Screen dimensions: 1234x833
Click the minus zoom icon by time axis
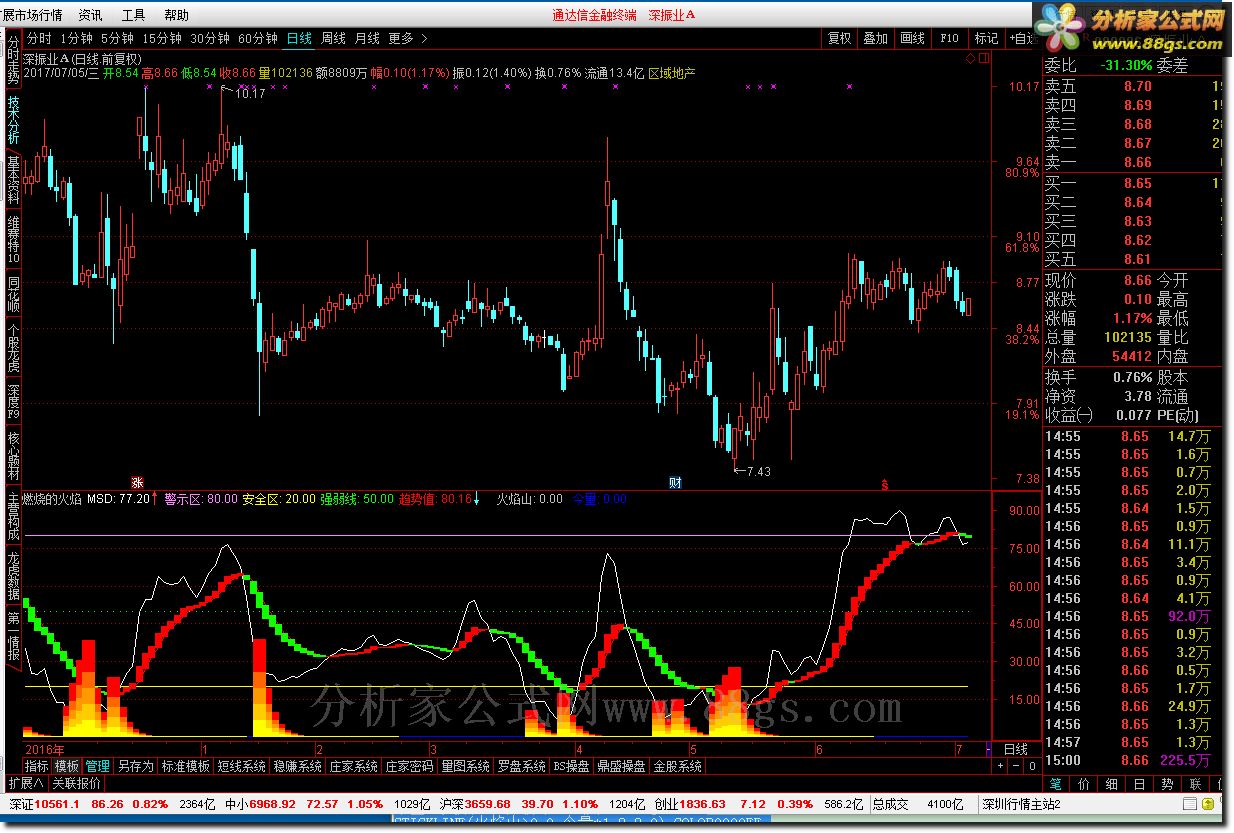pos(1016,766)
